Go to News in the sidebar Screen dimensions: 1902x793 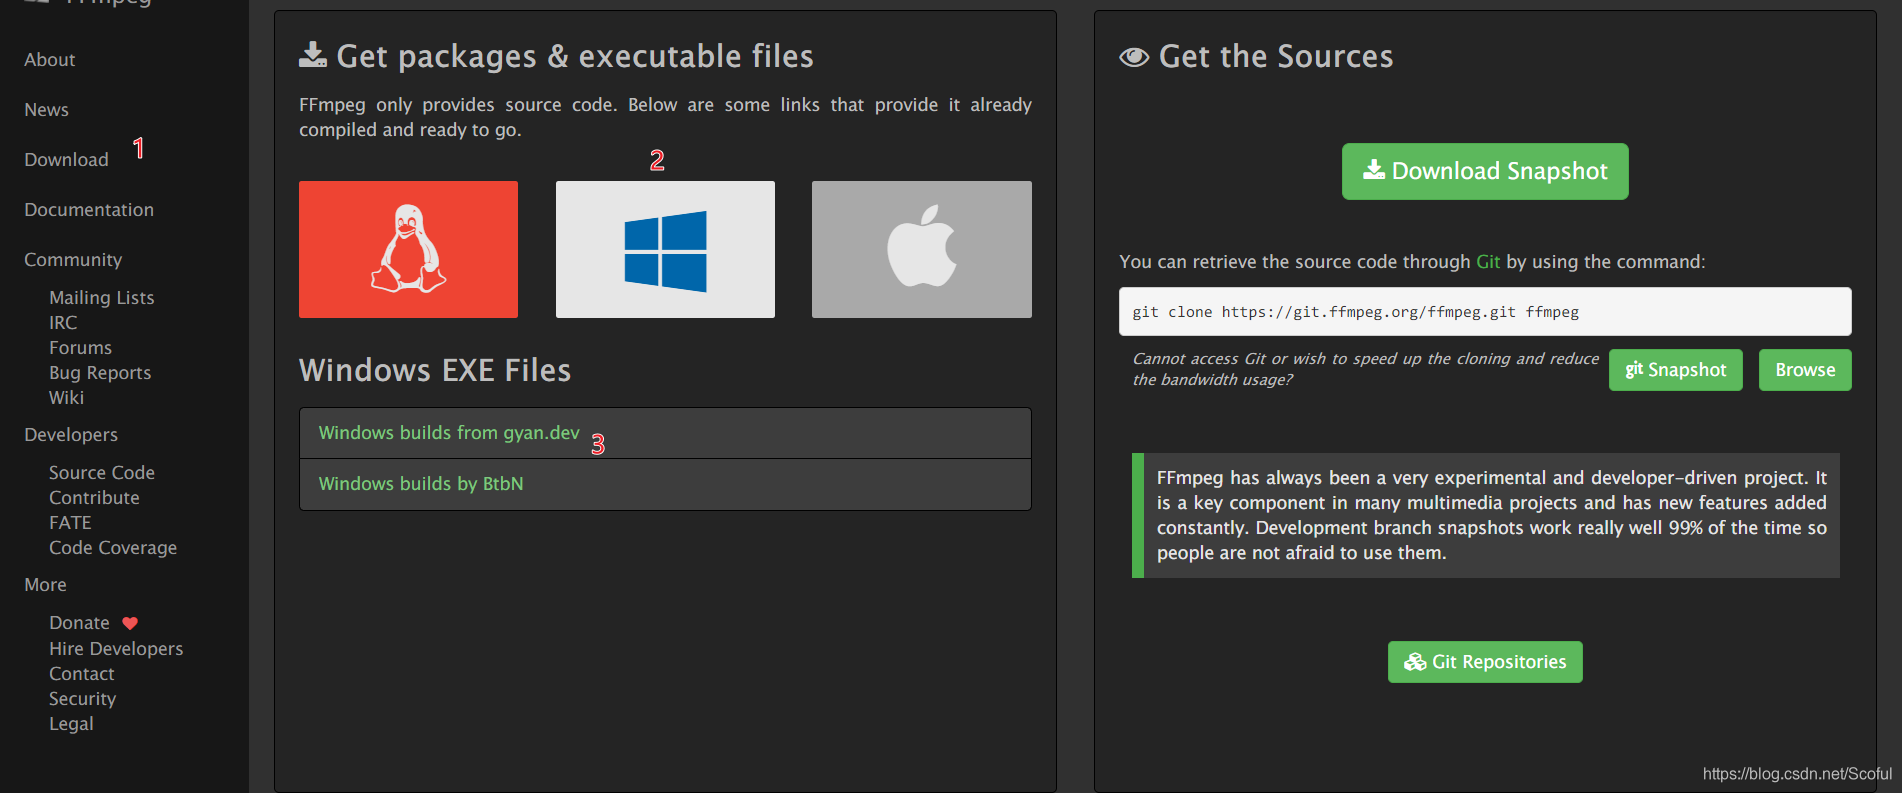coord(47,110)
